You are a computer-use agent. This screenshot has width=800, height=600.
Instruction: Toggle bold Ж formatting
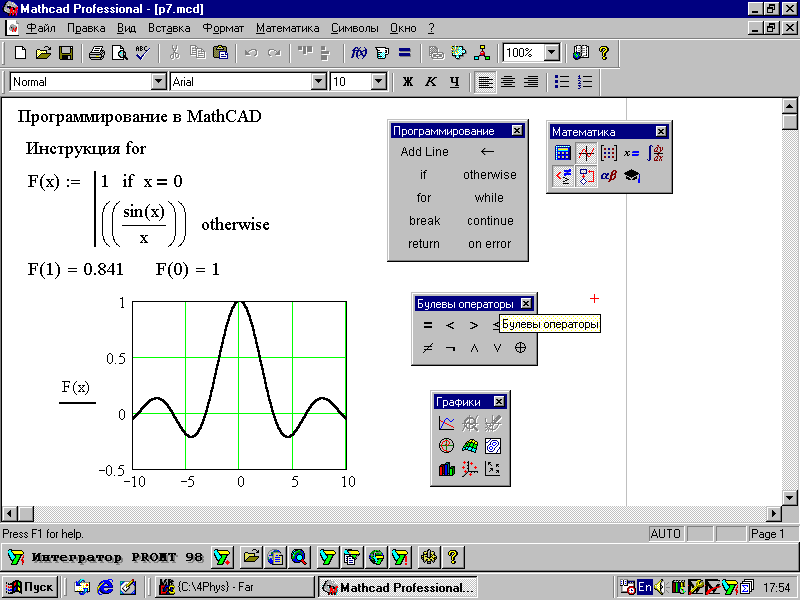click(x=408, y=82)
